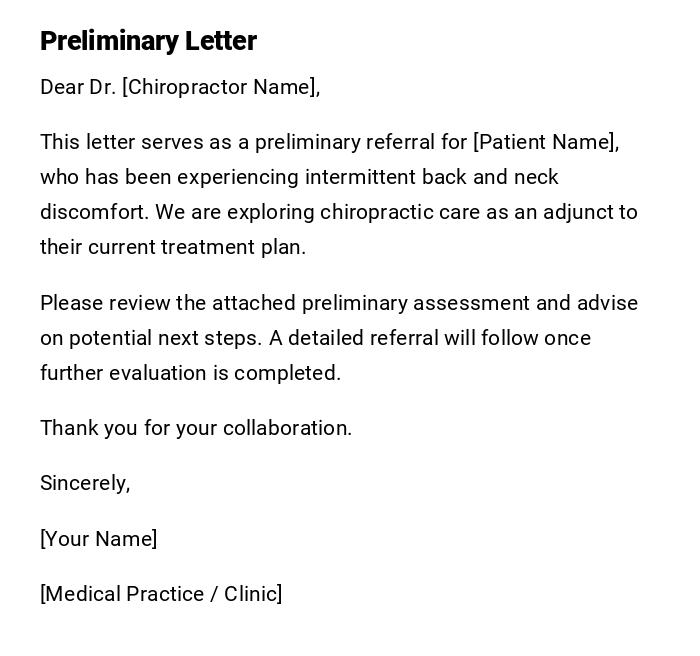Click the "Dear Dr." salutation text
The image size is (700, 656).
[x=78, y=87]
